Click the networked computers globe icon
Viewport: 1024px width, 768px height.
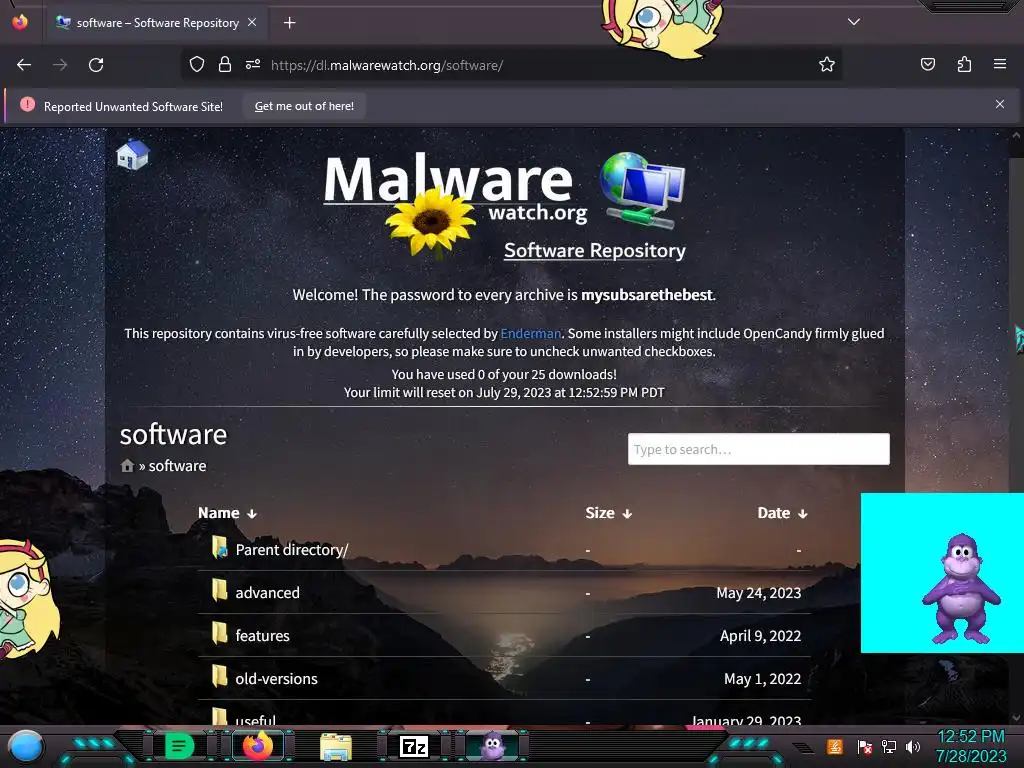point(642,190)
